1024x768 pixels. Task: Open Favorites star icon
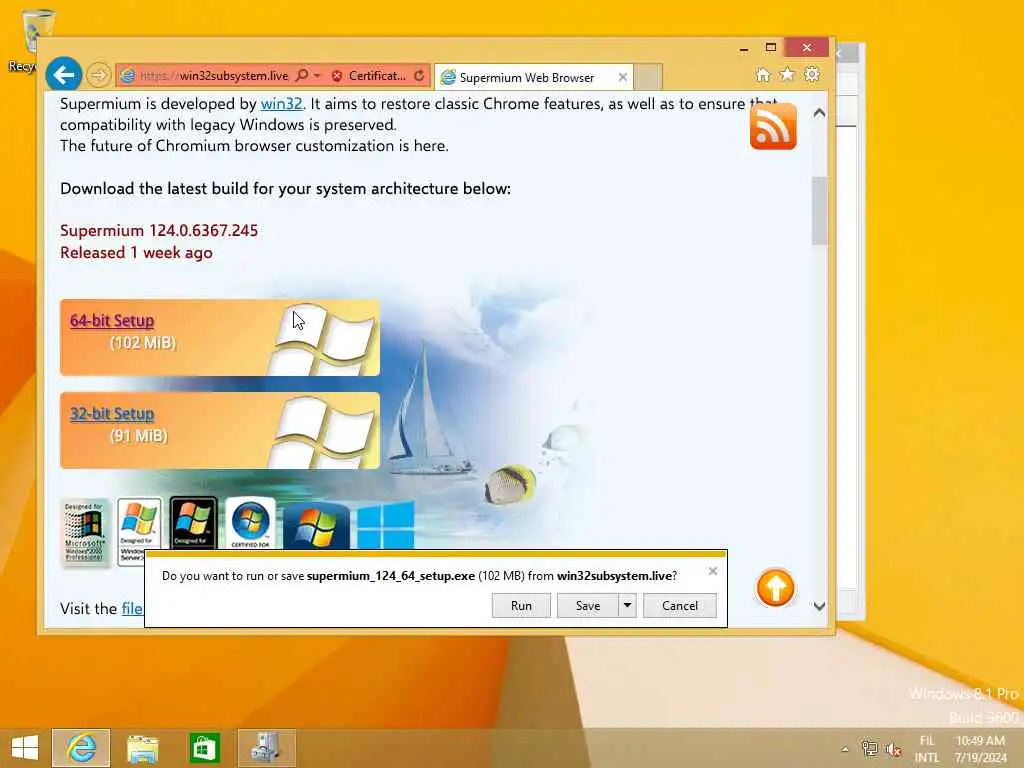click(x=787, y=74)
